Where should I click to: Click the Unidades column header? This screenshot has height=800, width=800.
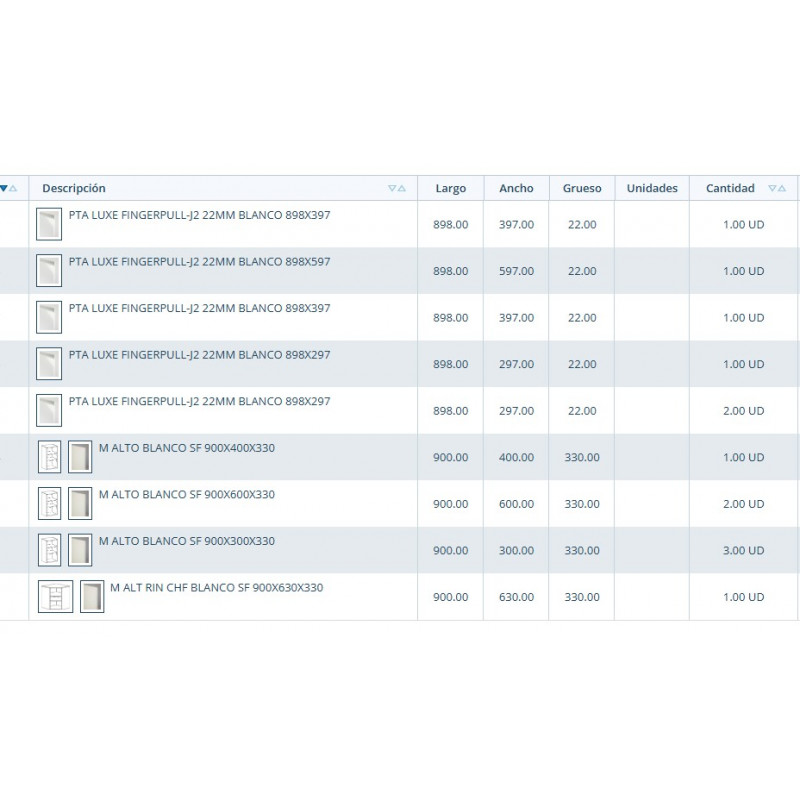click(652, 188)
